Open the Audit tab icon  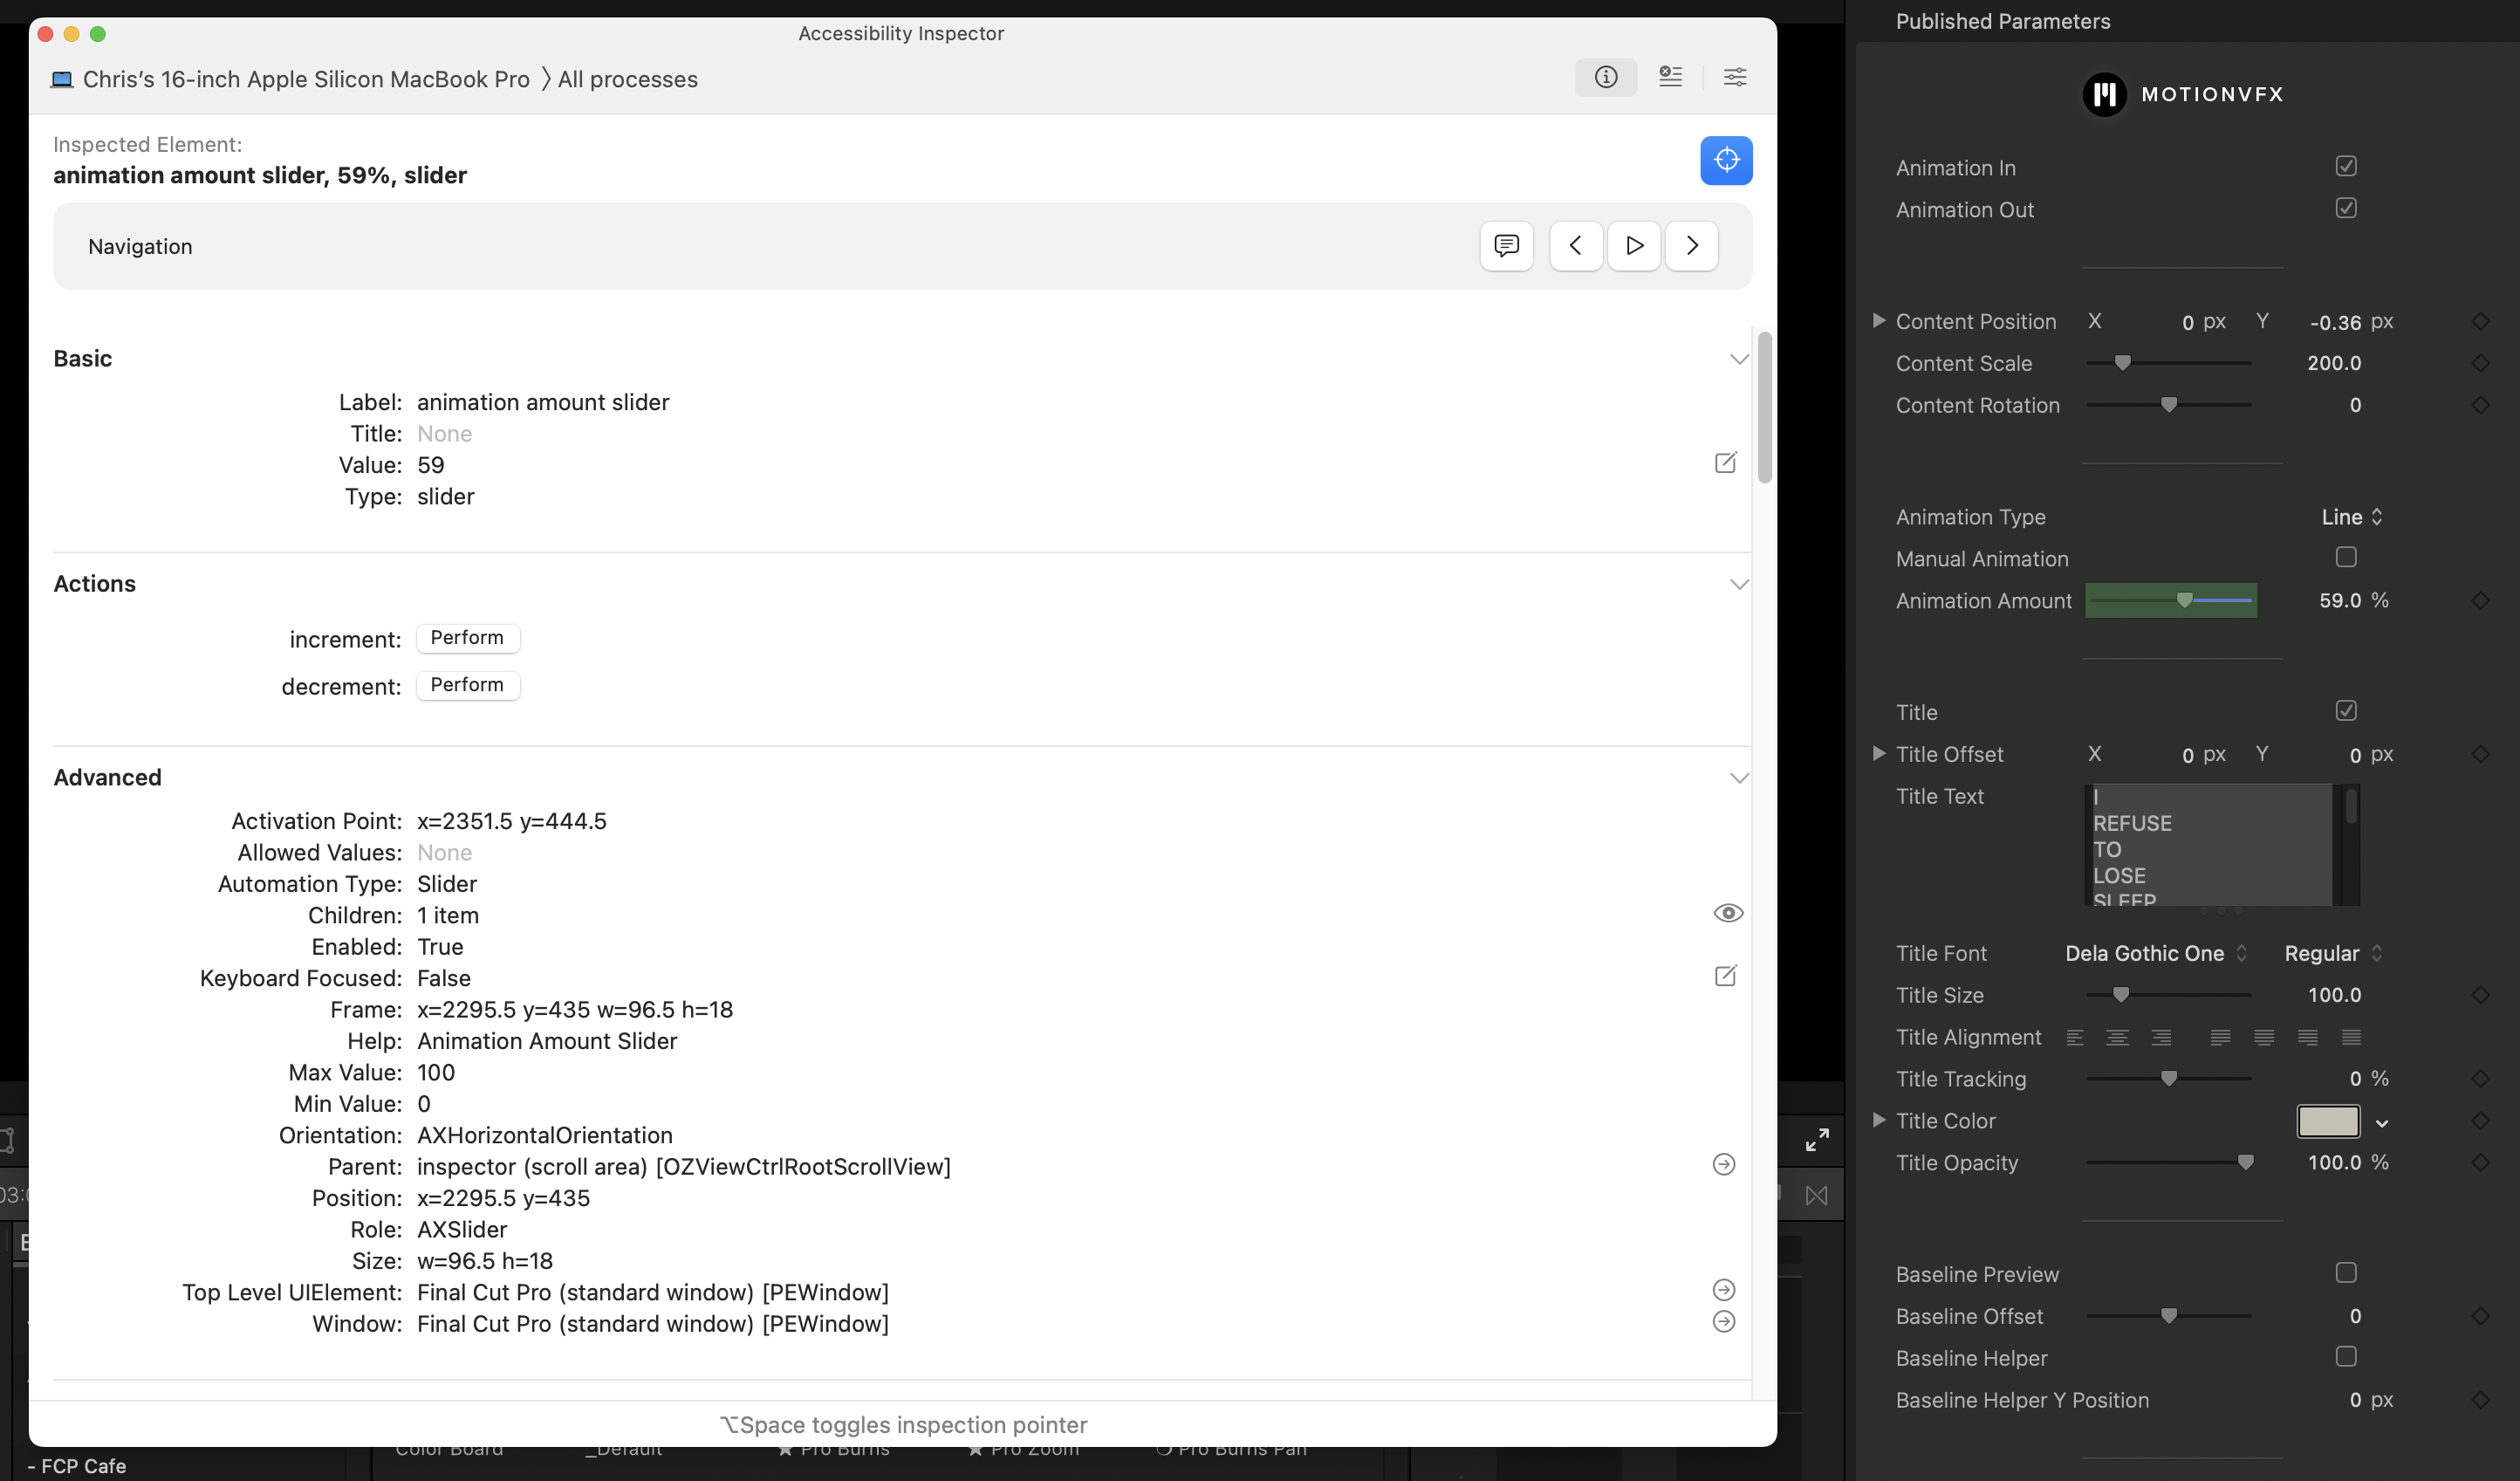[1670, 77]
